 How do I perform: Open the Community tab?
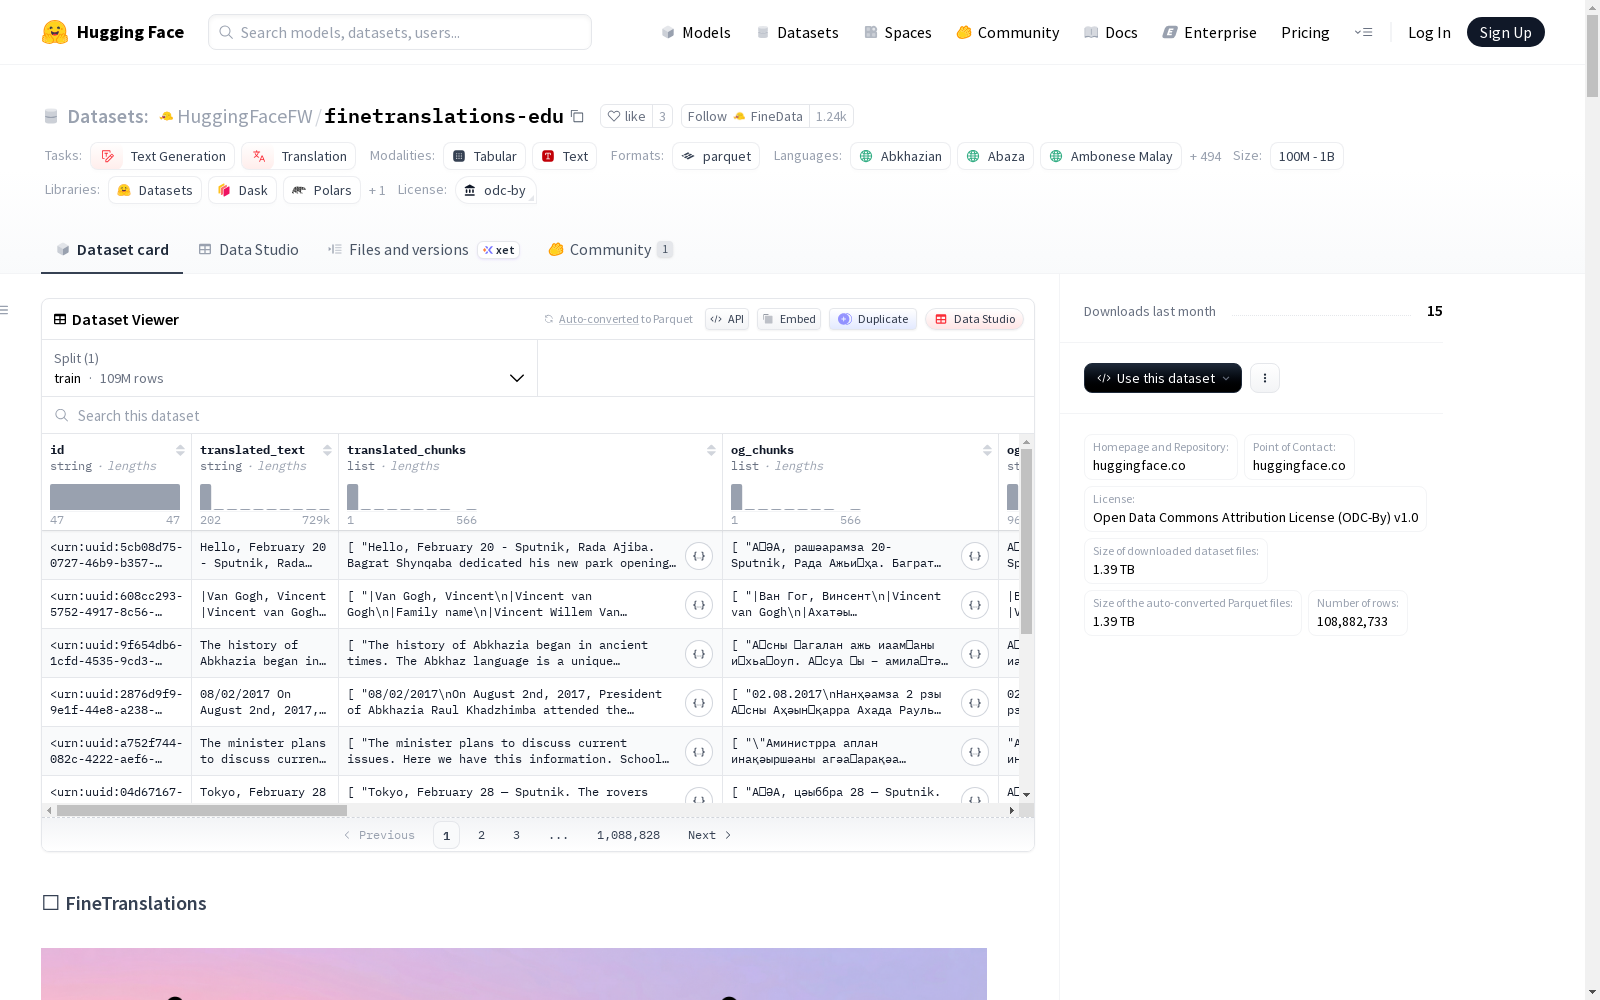point(611,250)
